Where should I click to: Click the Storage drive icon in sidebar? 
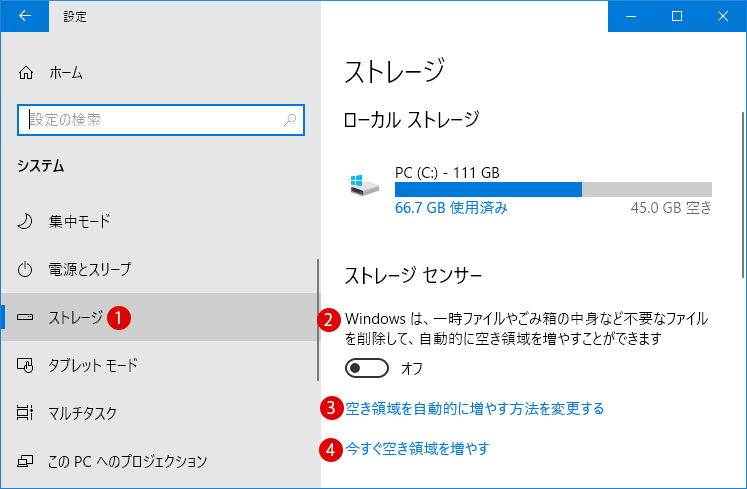(x=25, y=317)
